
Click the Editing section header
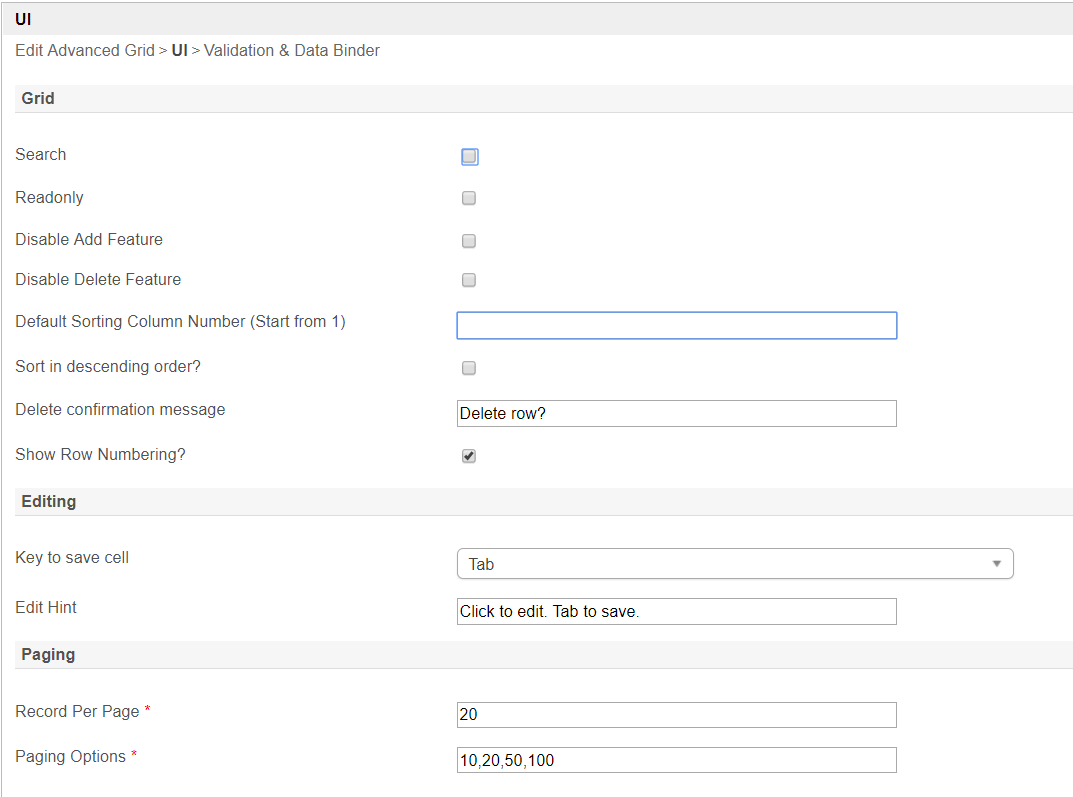tap(48, 502)
